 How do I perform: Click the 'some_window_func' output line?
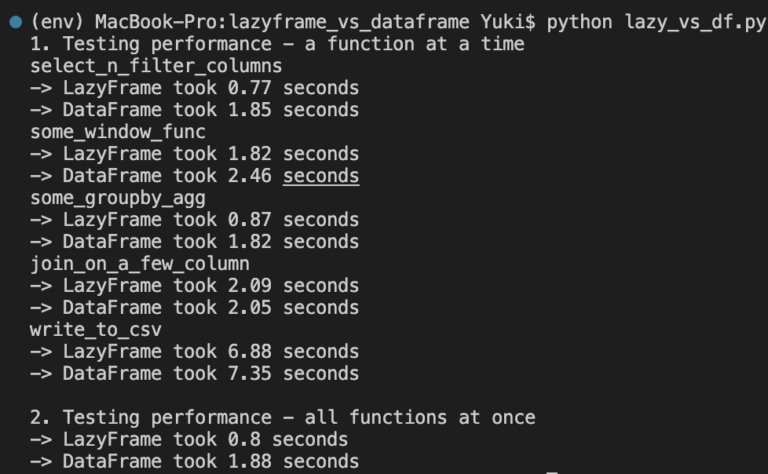[118, 132]
